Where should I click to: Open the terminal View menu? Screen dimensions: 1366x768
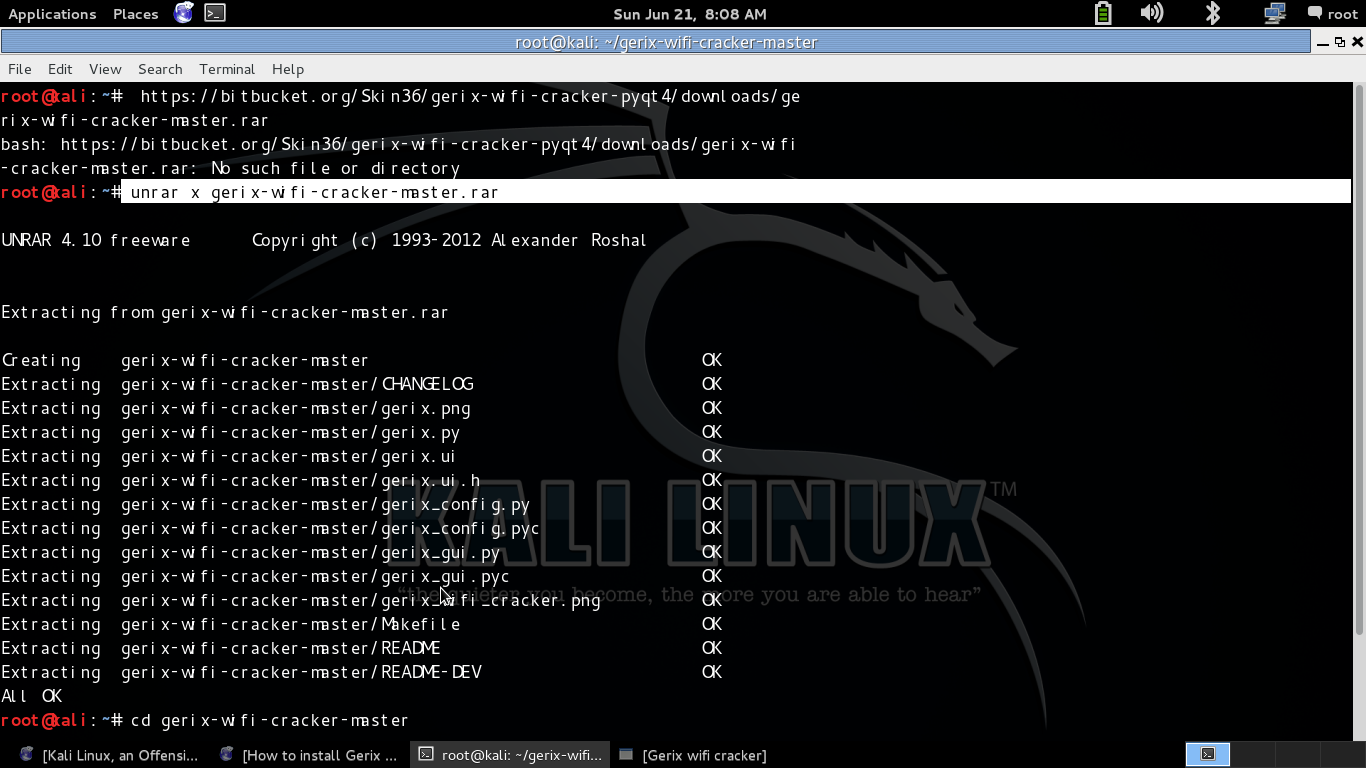point(105,69)
